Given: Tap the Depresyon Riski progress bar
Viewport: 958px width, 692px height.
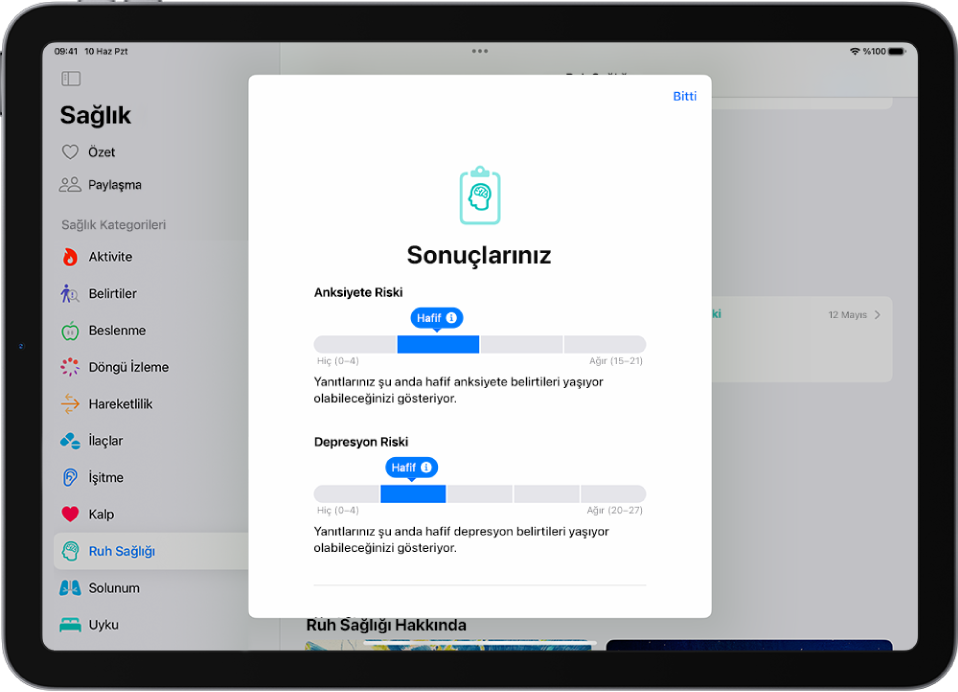Looking at the screenshot, I should point(480,494).
